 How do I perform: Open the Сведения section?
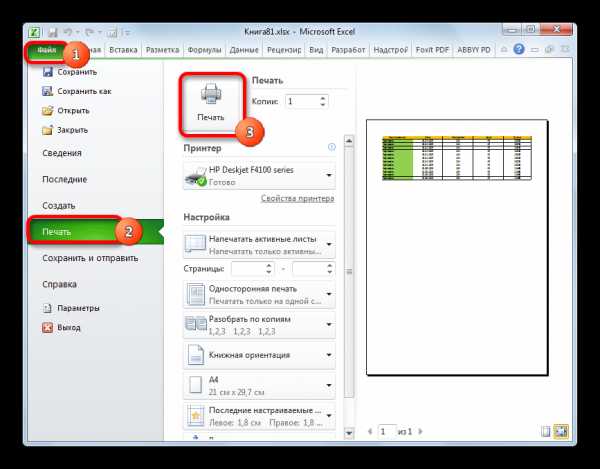pyautogui.click(x=62, y=153)
